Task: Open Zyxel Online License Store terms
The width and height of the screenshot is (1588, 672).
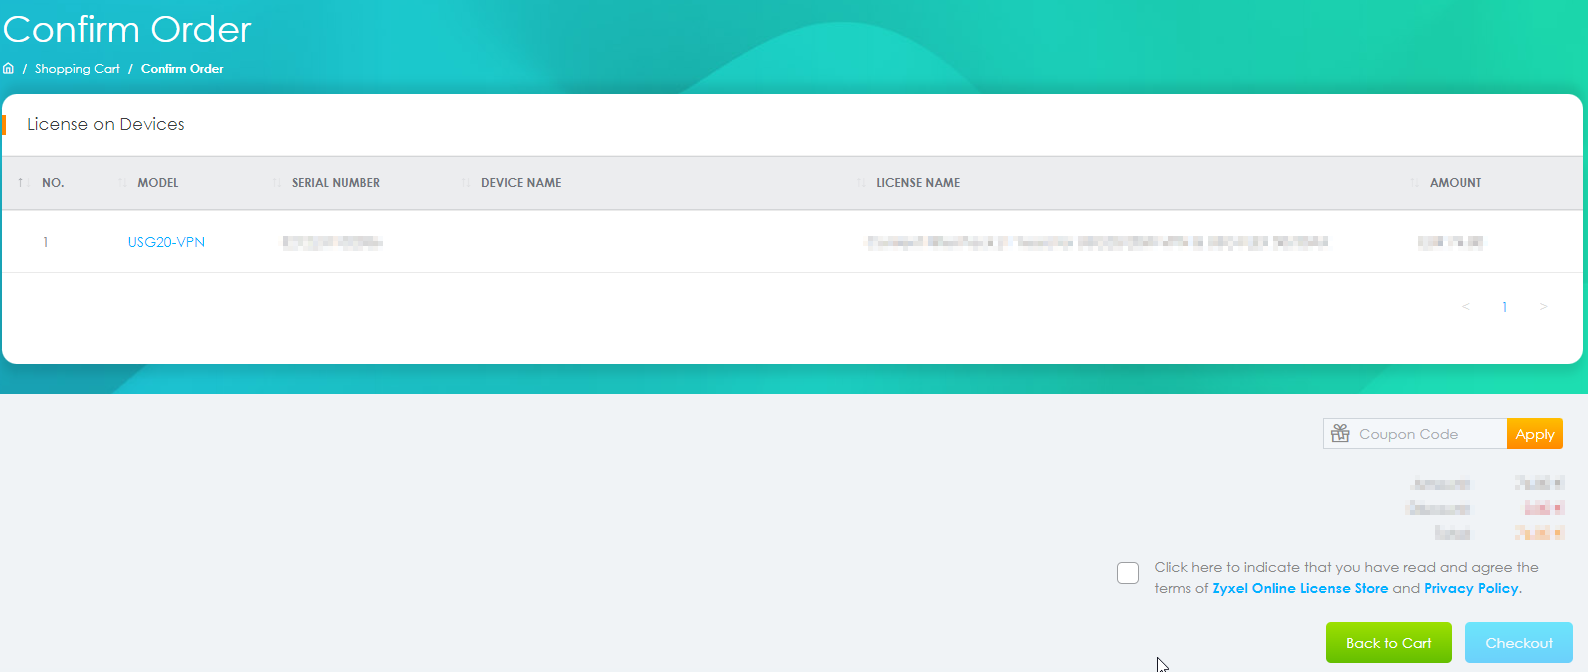Action: click(x=1300, y=588)
